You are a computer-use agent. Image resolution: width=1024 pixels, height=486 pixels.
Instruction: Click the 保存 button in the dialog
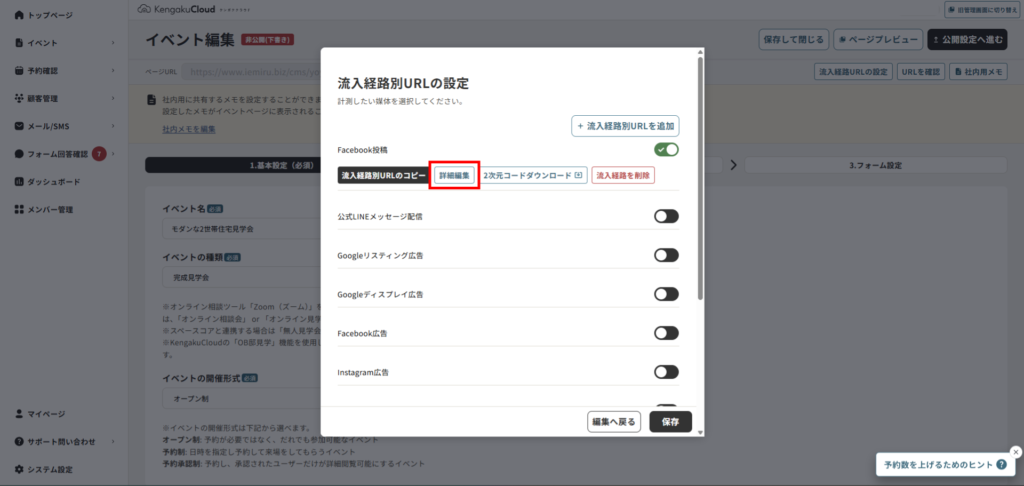pyautogui.click(x=670, y=422)
